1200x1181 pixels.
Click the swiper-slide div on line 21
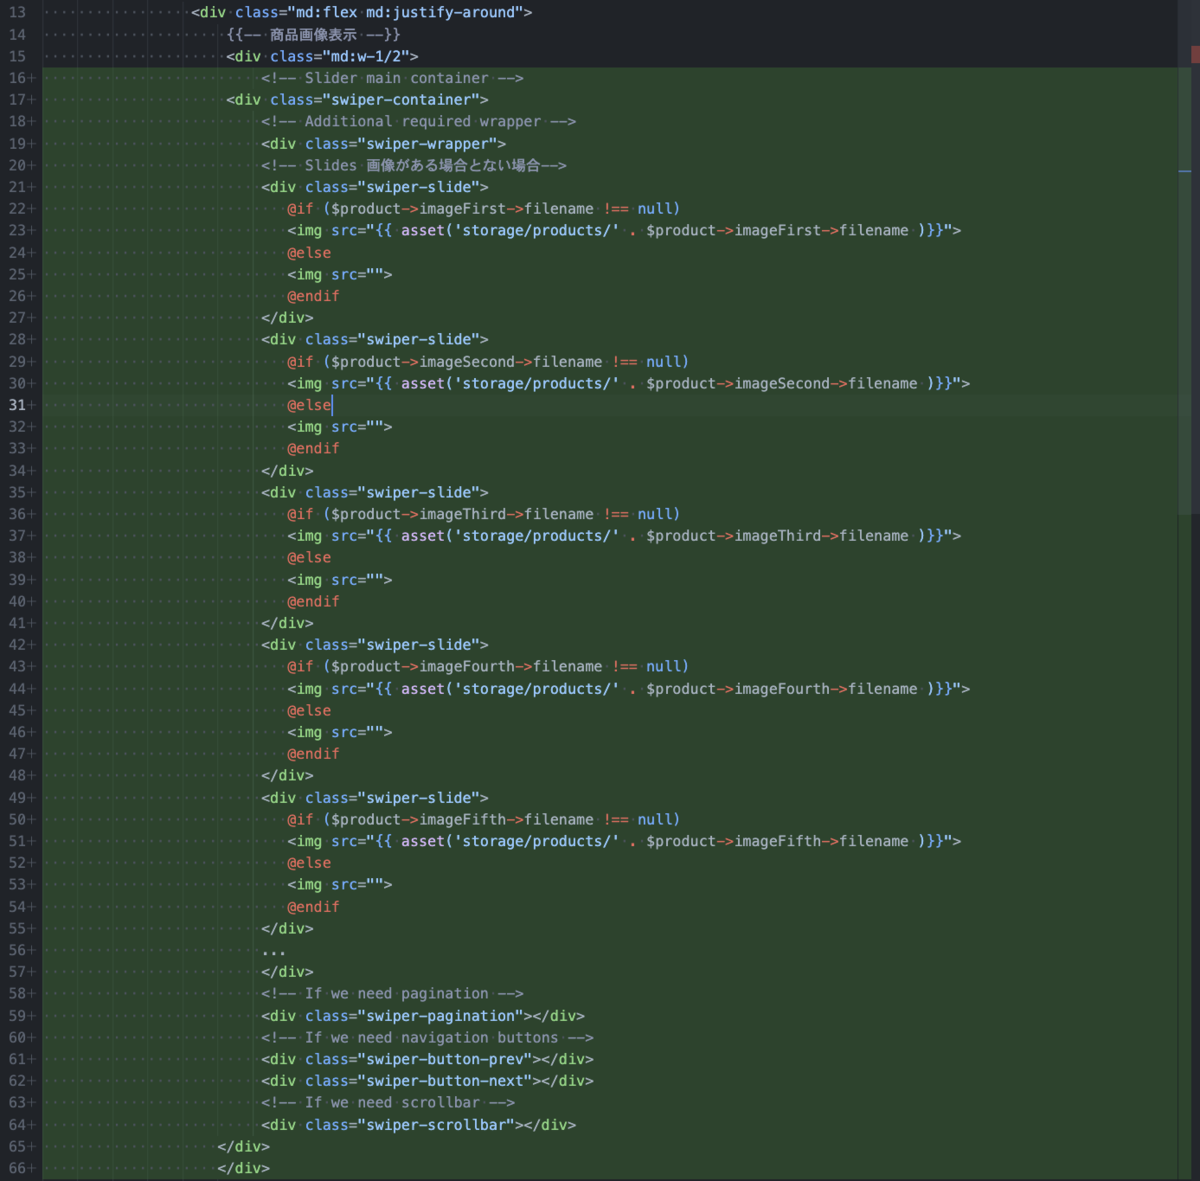tap(375, 187)
